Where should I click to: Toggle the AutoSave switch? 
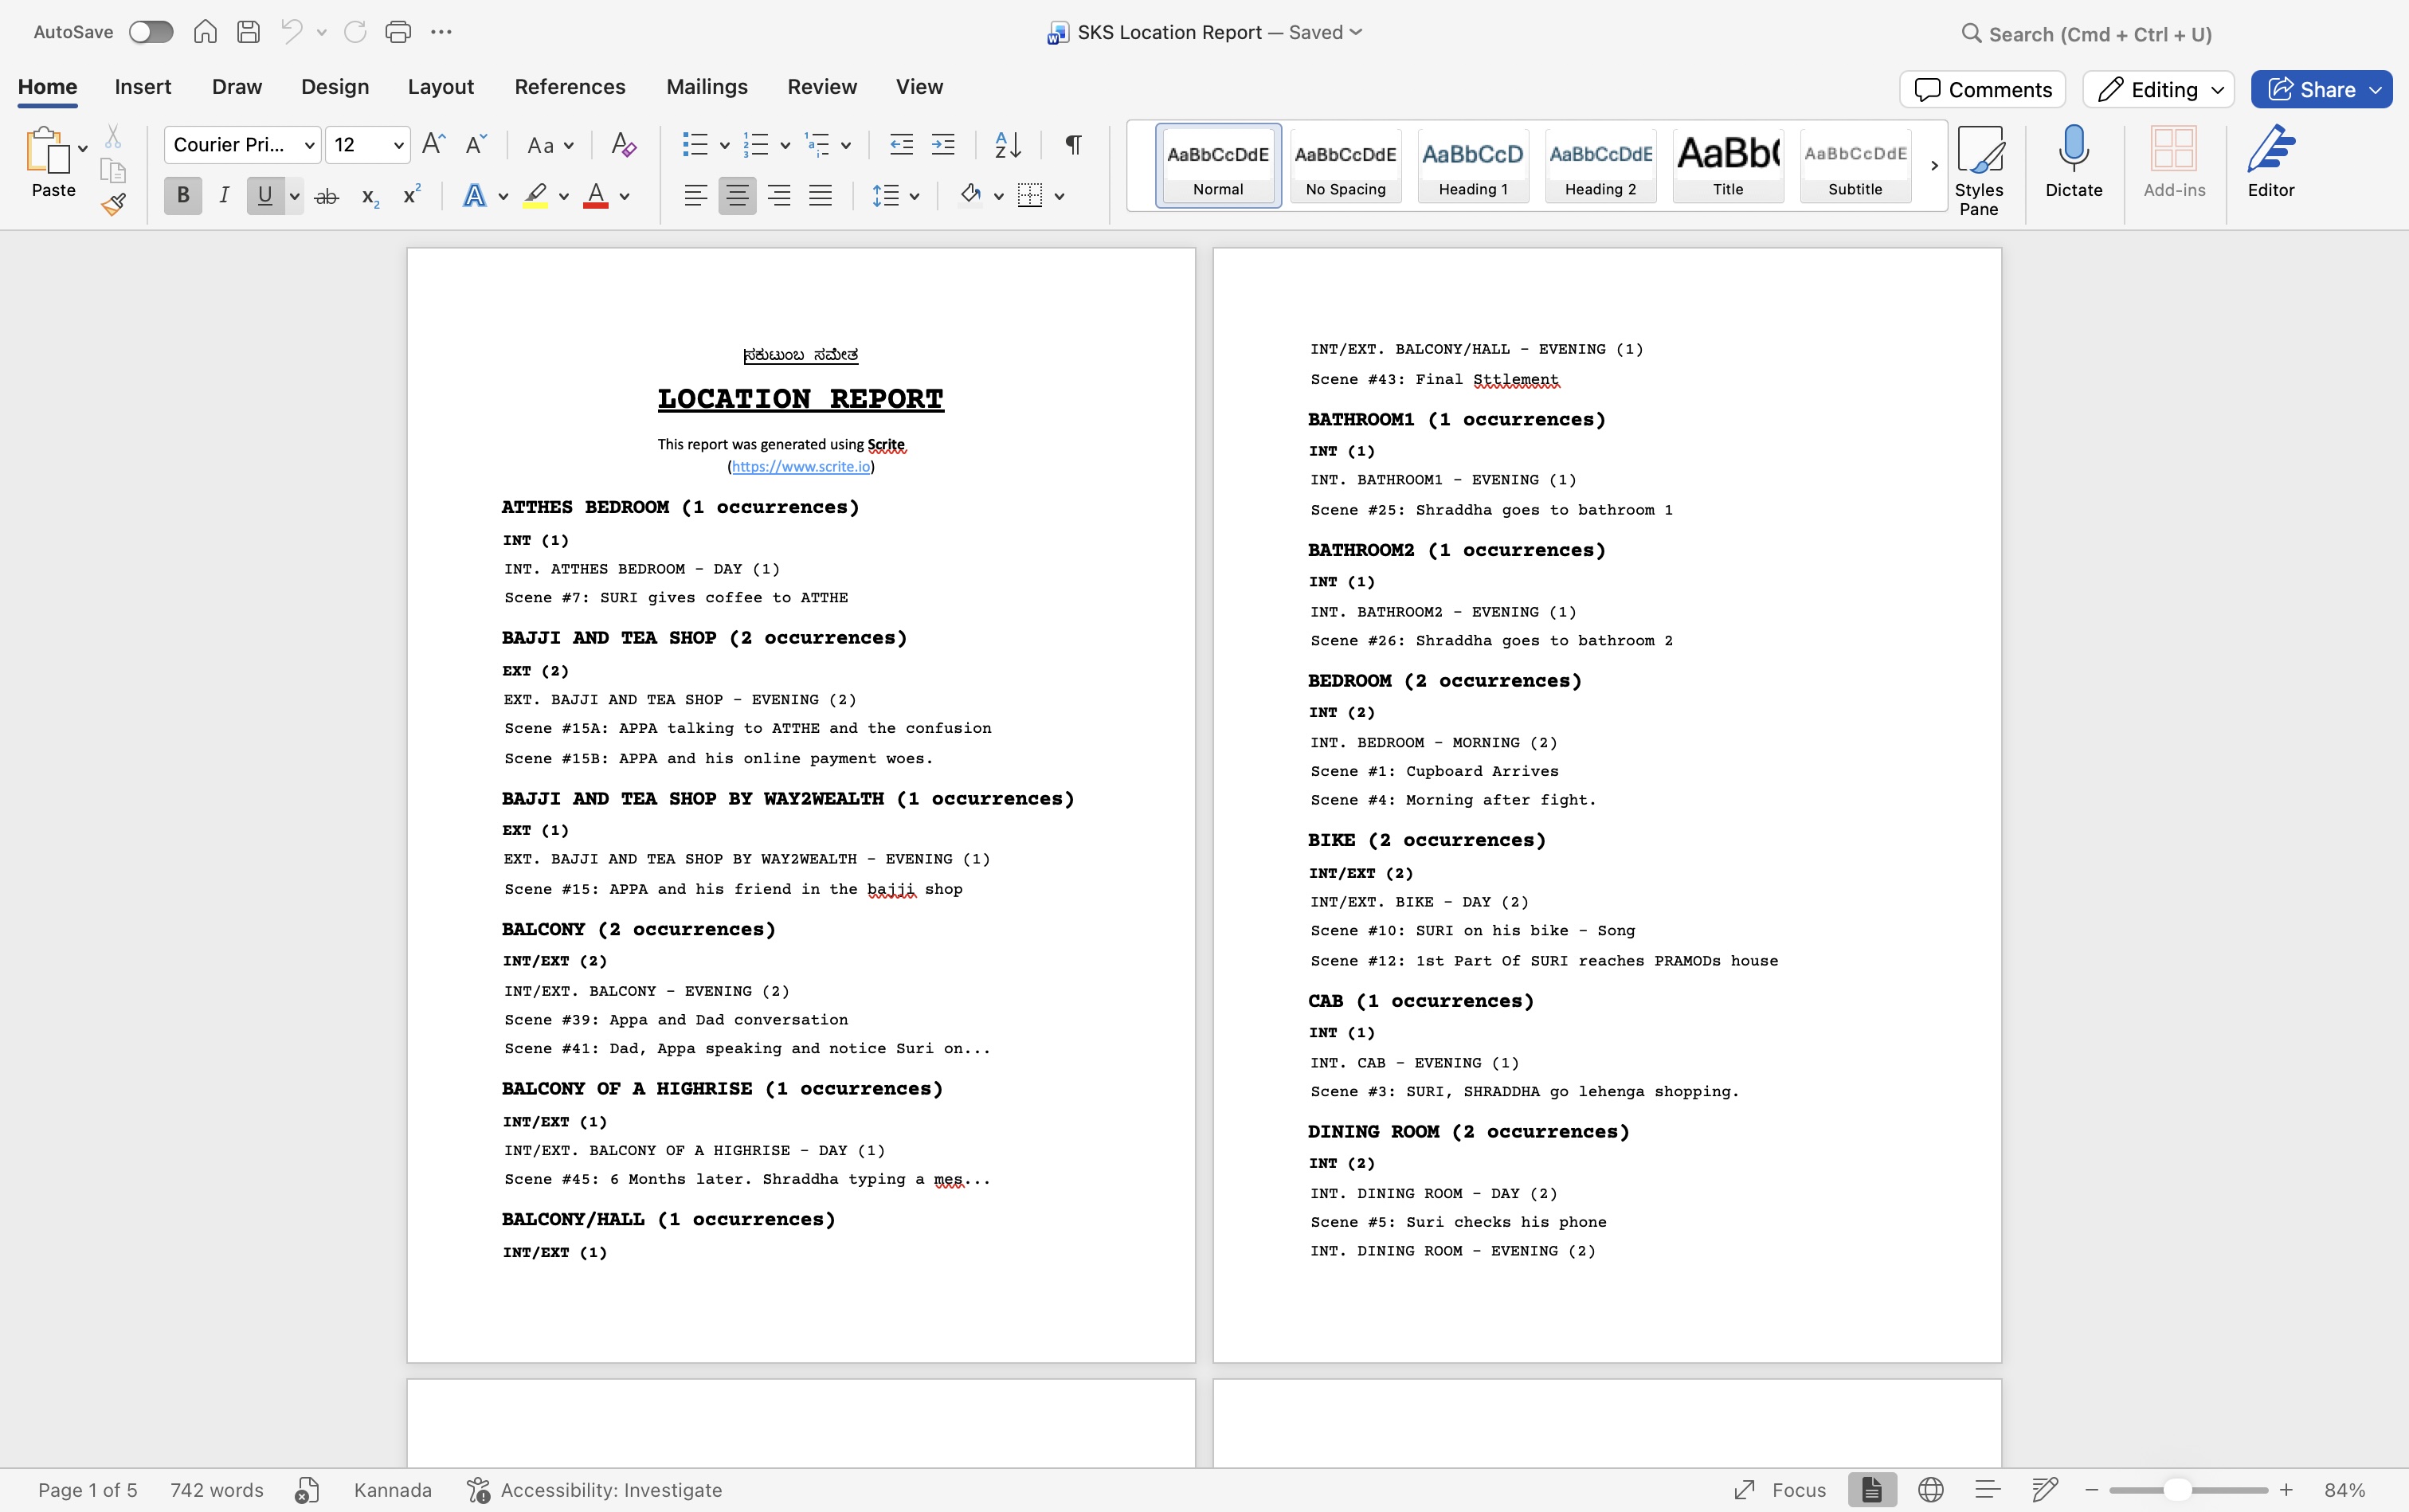tap(151, 32)
